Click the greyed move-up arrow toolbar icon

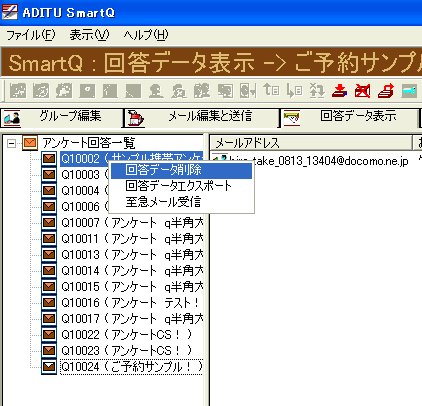(x=271, y=90)
